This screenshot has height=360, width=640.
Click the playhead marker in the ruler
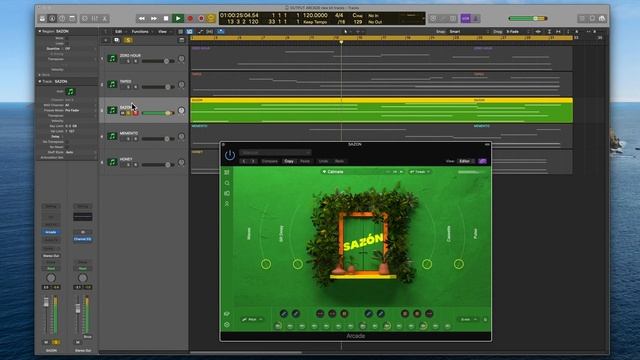[x=341, y=42]
